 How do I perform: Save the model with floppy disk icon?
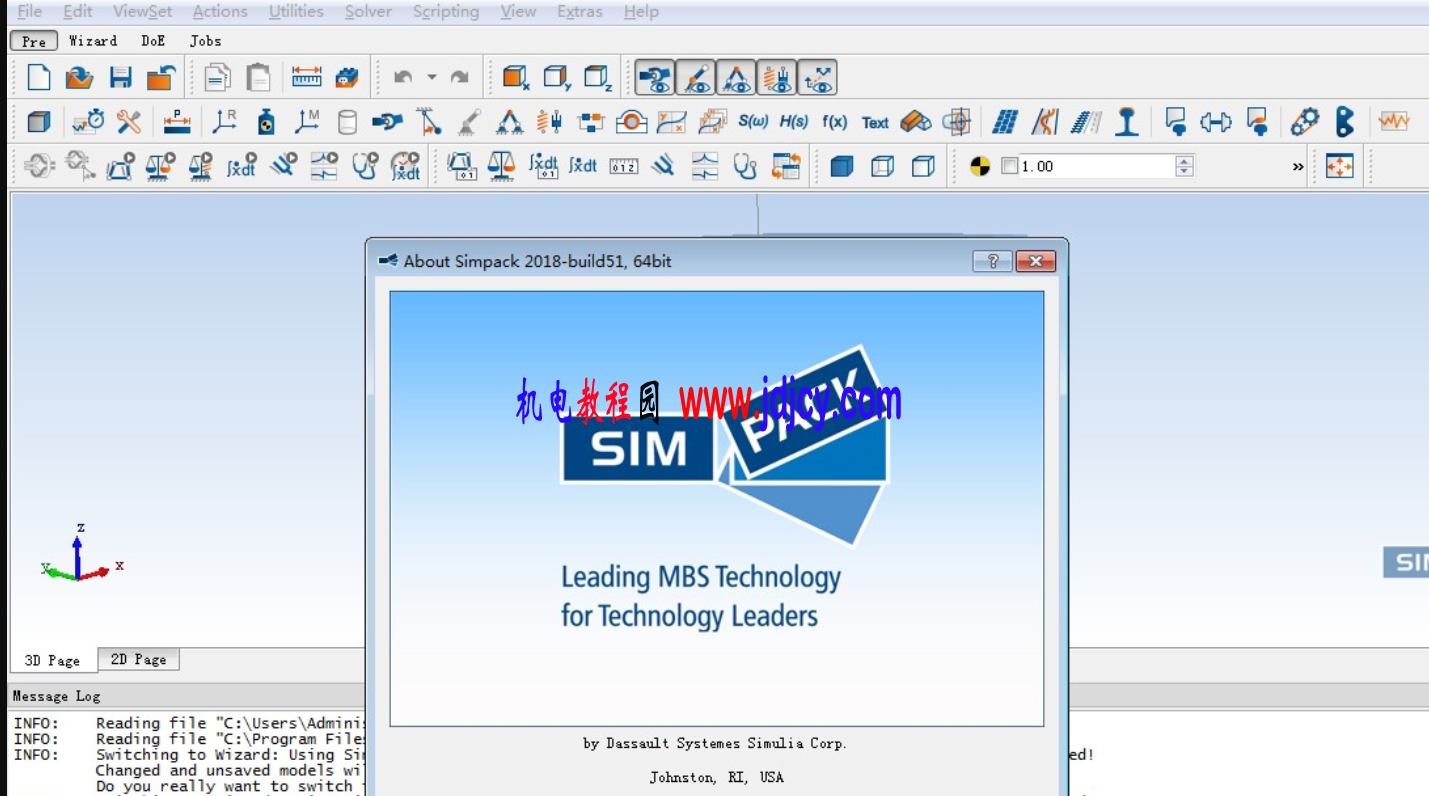pos(121,78)
